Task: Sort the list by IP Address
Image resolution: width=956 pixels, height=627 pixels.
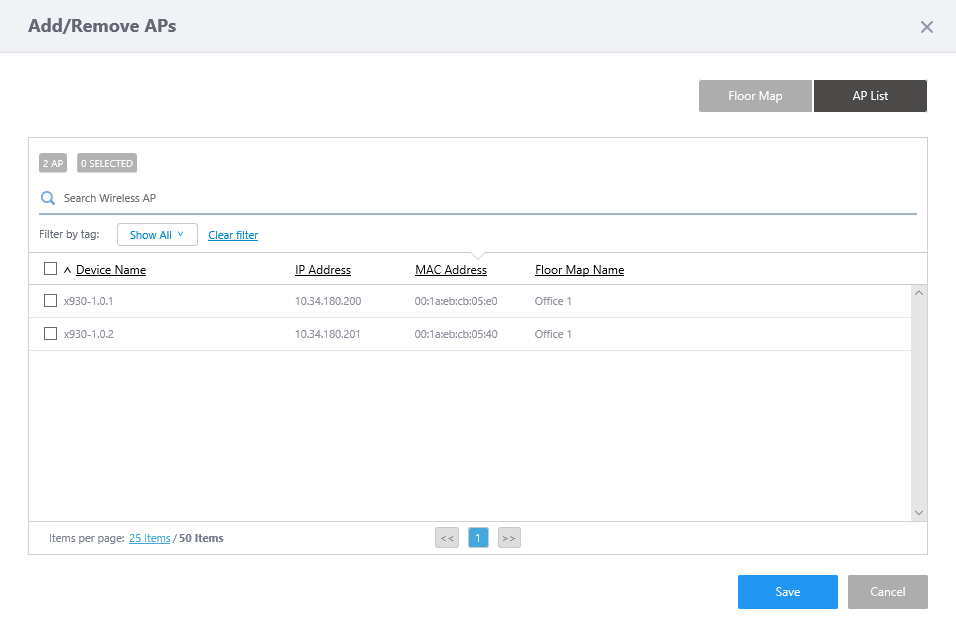Action: [323, 270]
